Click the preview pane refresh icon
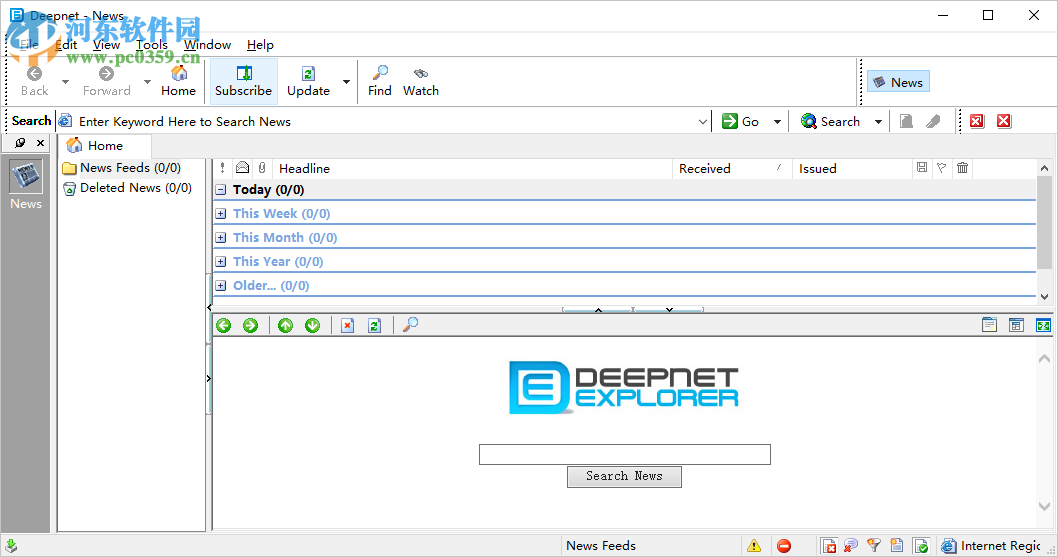The width and height of the screenshot is (1058, 557). [374, 325]
